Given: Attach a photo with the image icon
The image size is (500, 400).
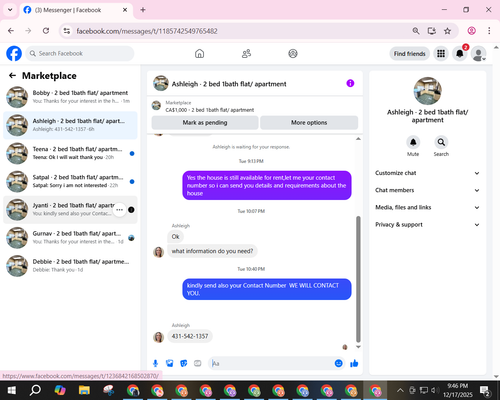Looking at the screenshot, I should point(170,363).
